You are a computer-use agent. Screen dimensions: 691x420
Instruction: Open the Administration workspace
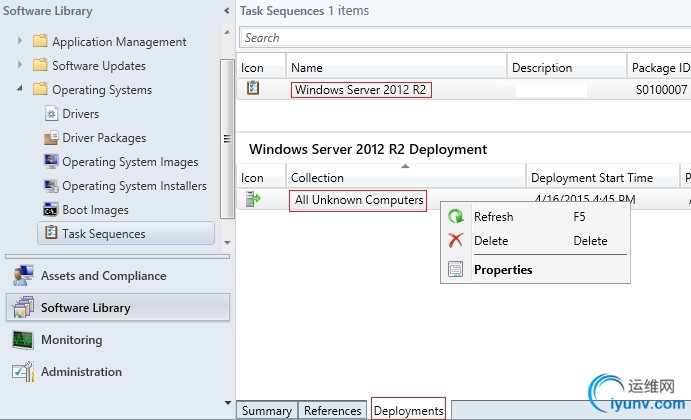pos(118,372)
